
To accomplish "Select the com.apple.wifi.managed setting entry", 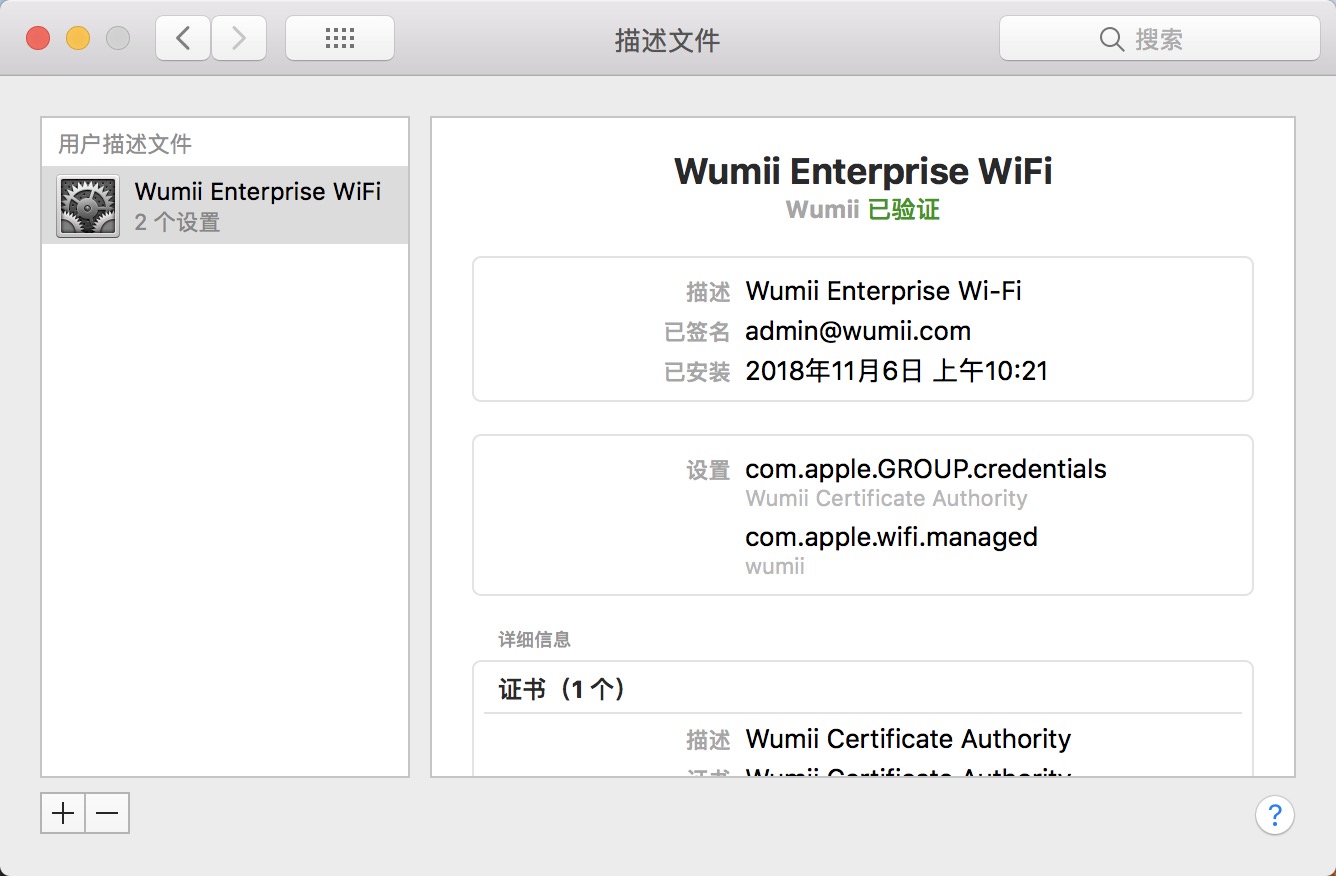I will coord(891,537).
